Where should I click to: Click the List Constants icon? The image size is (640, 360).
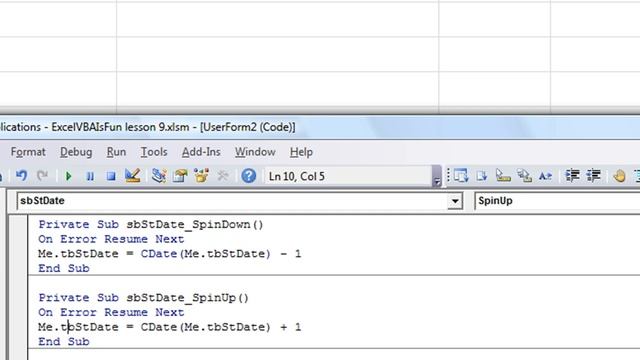point(482,176)
